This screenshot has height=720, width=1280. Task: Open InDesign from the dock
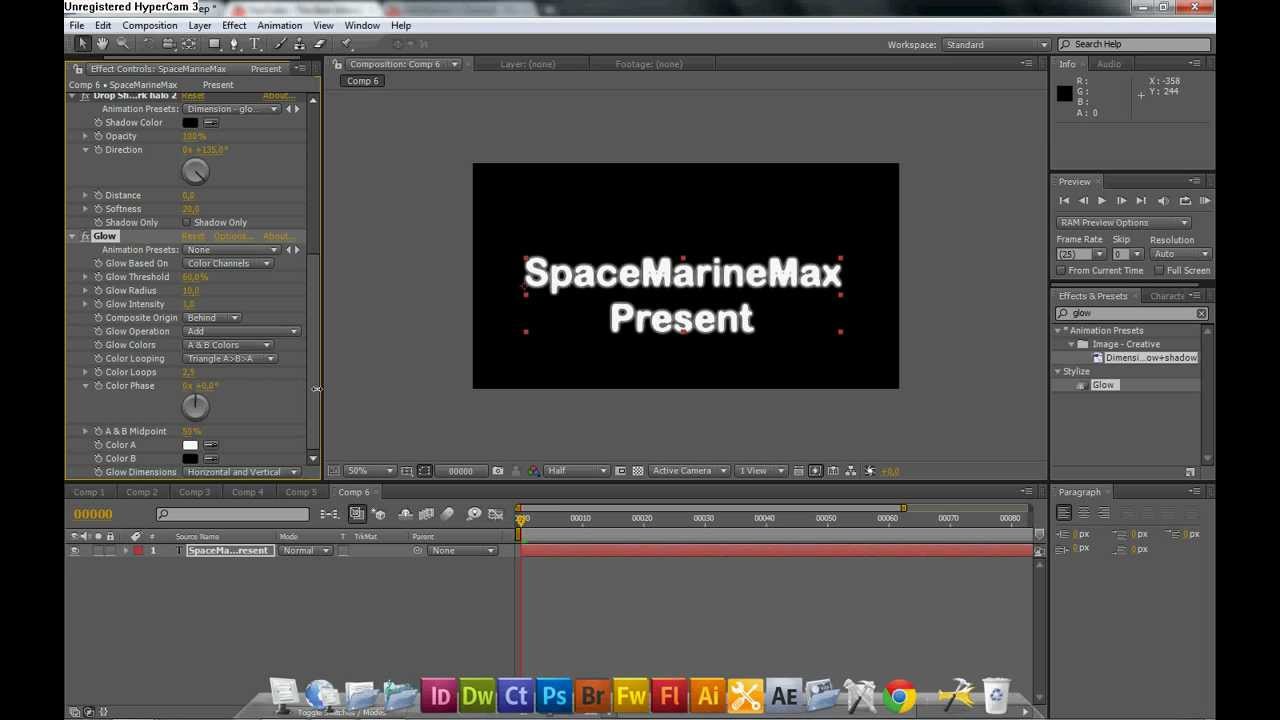click(x=439, y=696)
